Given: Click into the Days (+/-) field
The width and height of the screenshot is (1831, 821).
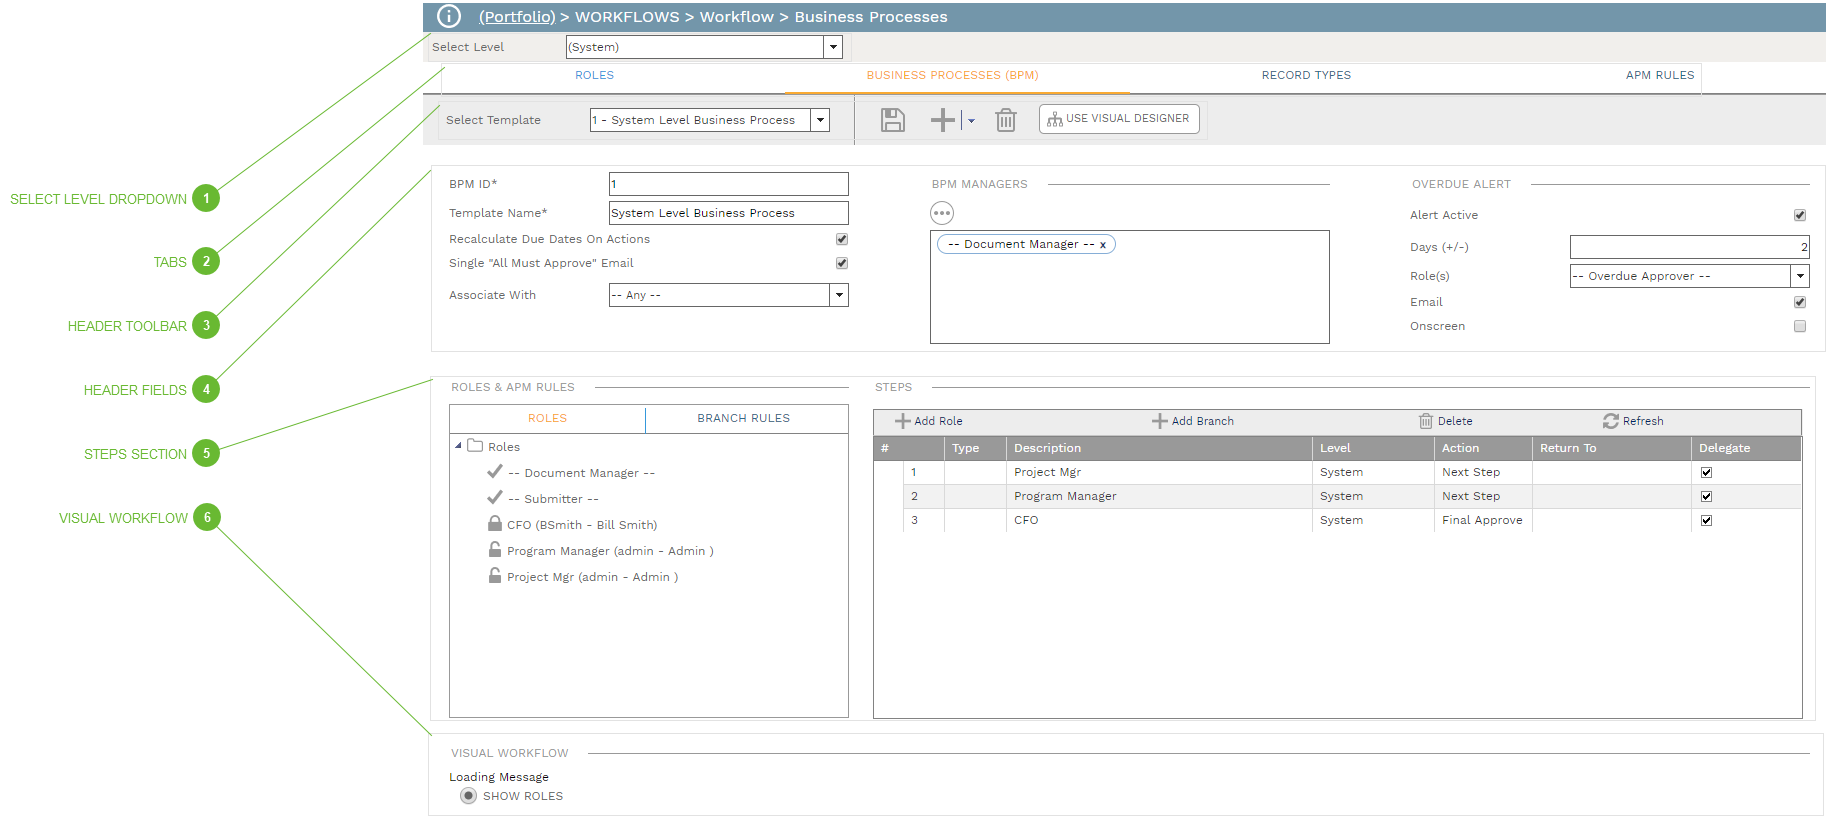Looking at the screenshot, I should click(x=1689, y=247).
